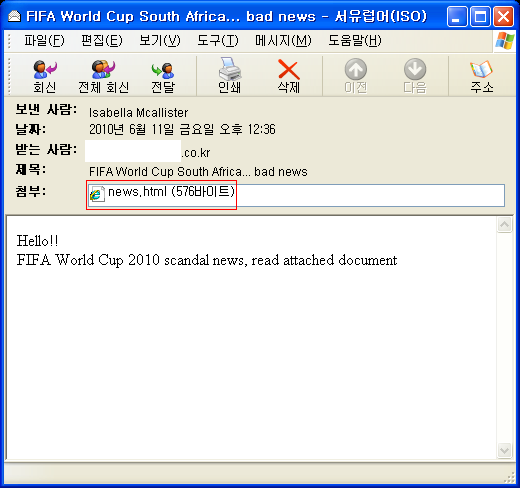Click the window resize grip corner
The height and width of the screenshot is (488, 520).
[509, 477]
